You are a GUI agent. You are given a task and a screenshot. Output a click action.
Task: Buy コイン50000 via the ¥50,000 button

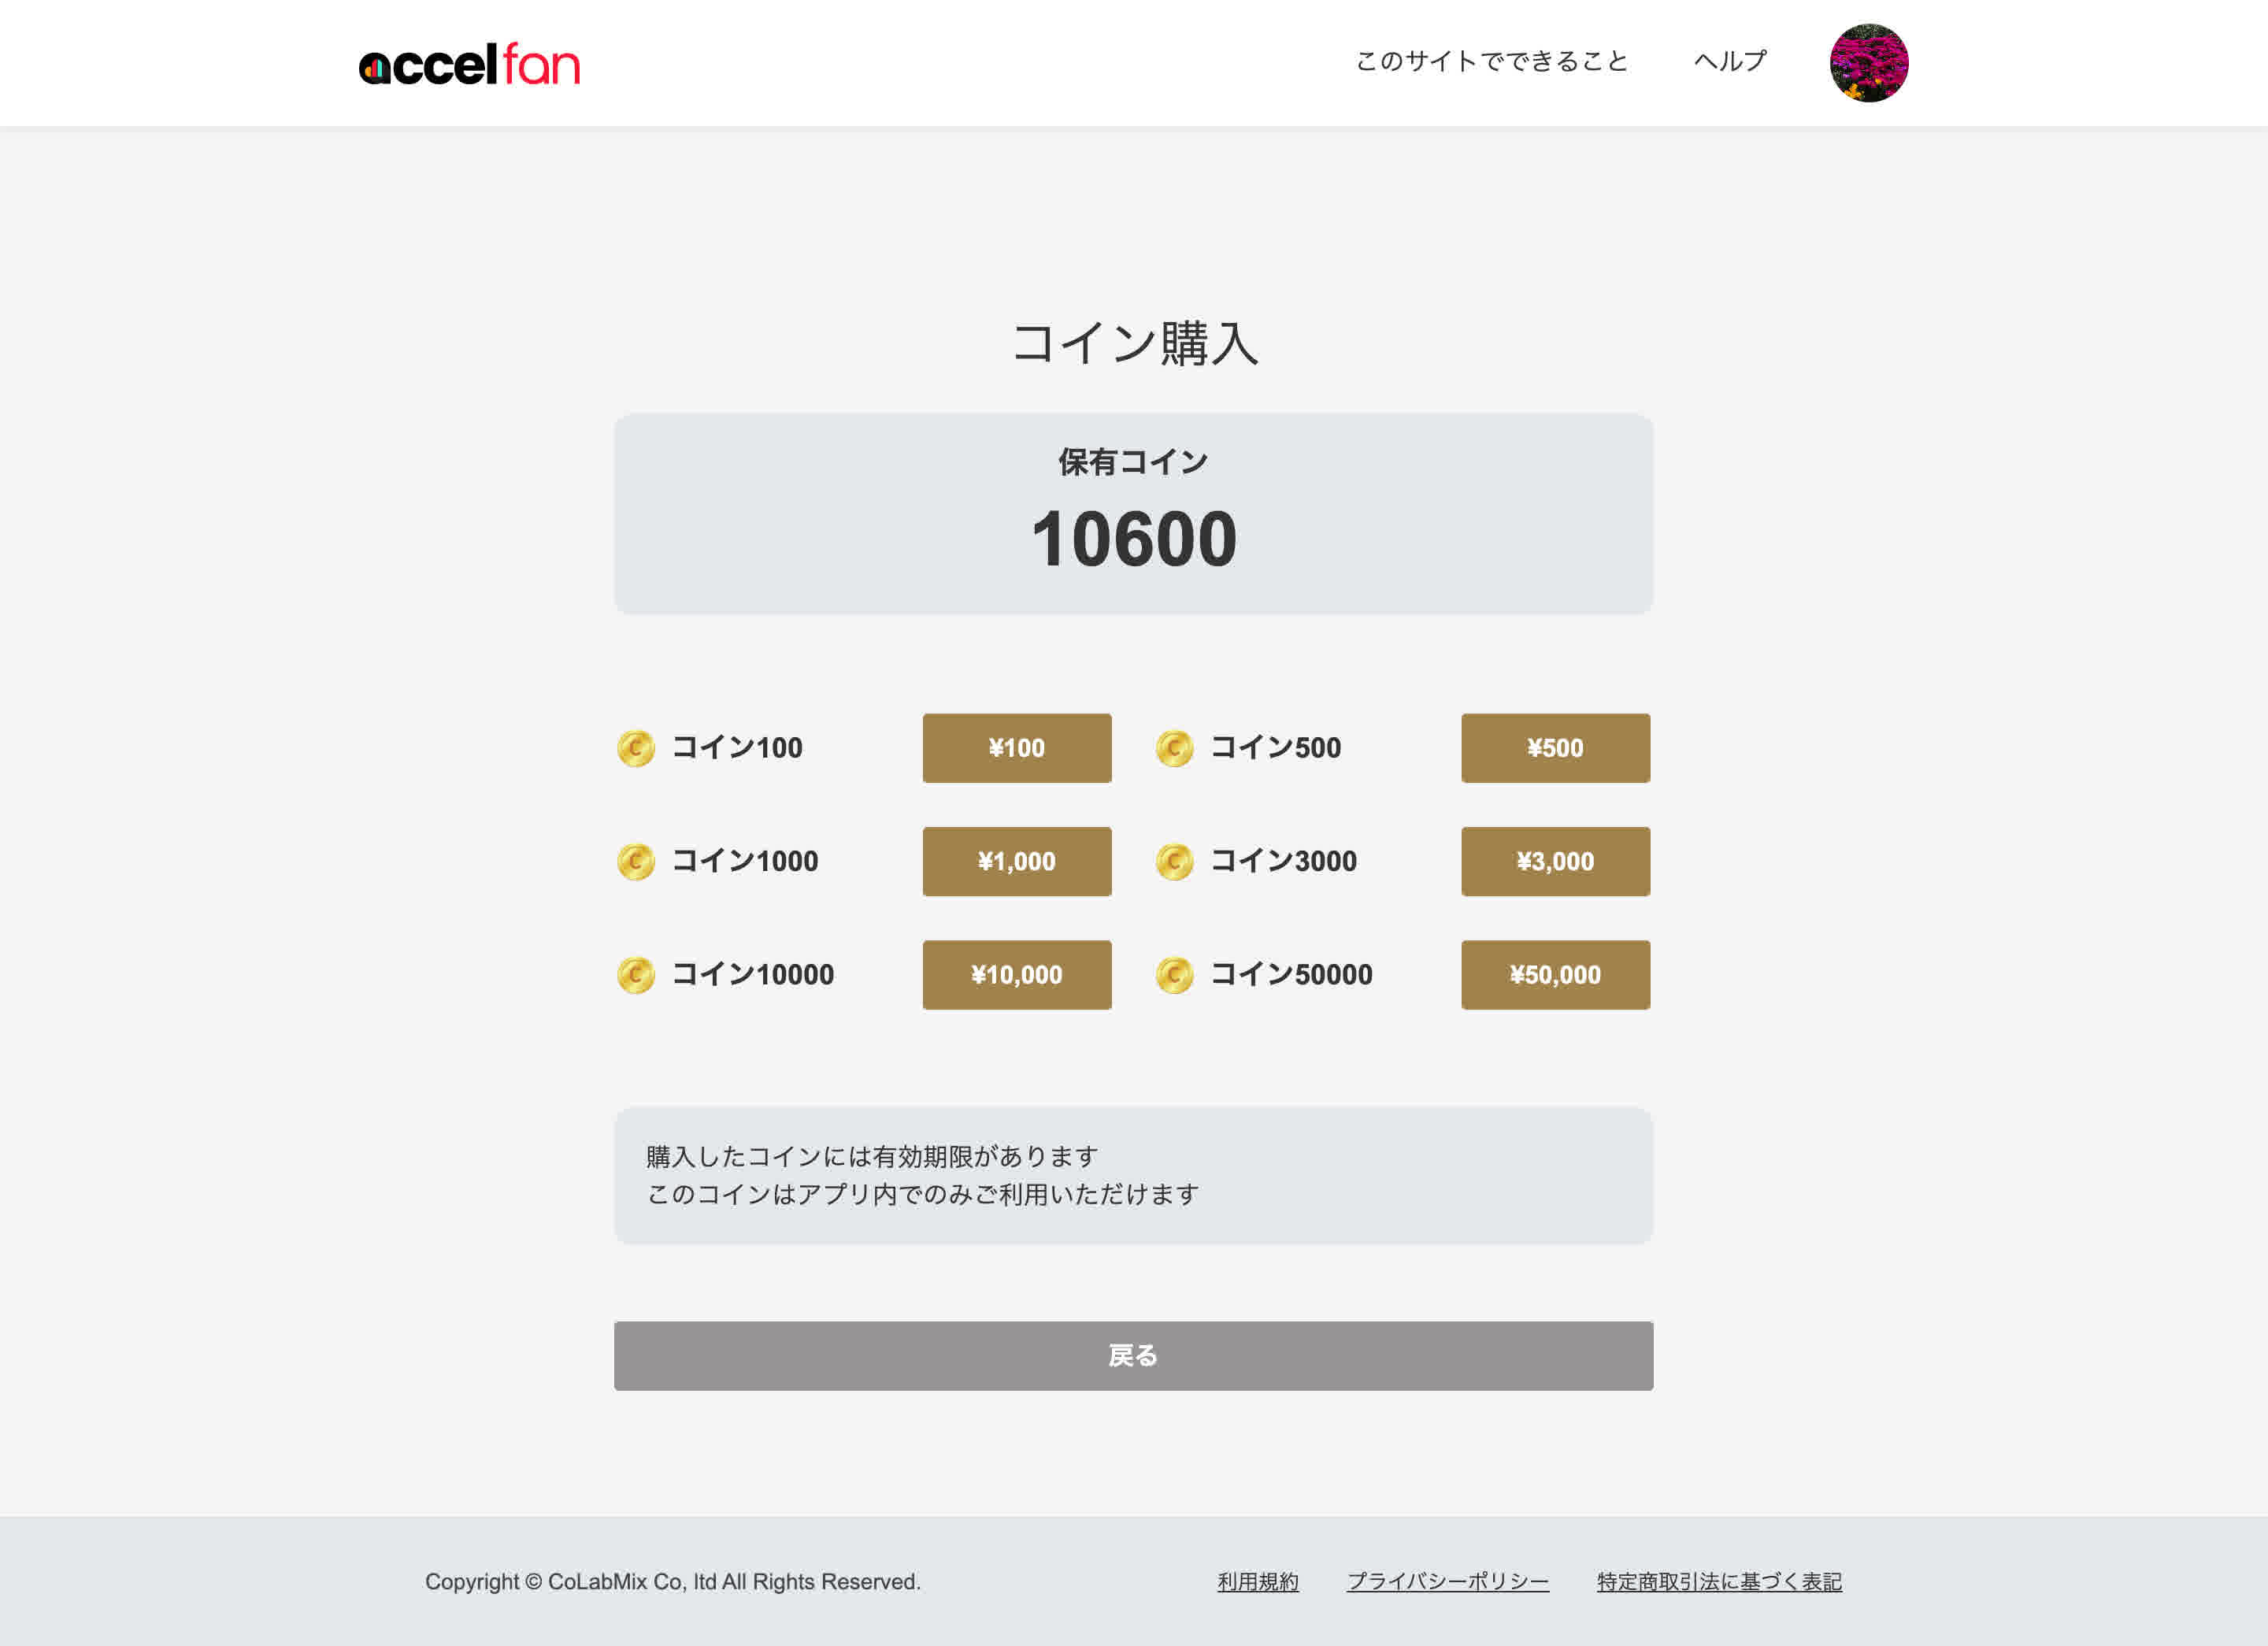(1556, 974)
